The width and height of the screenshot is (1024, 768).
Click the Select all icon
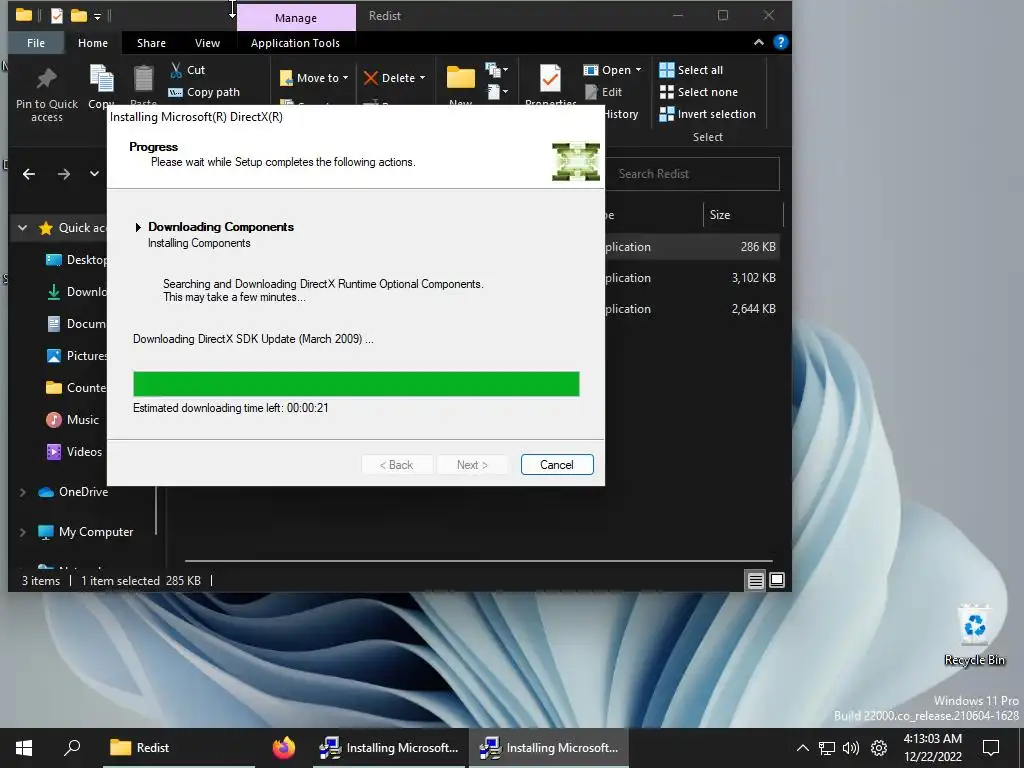pyautogui.click(x=666, y=70)
